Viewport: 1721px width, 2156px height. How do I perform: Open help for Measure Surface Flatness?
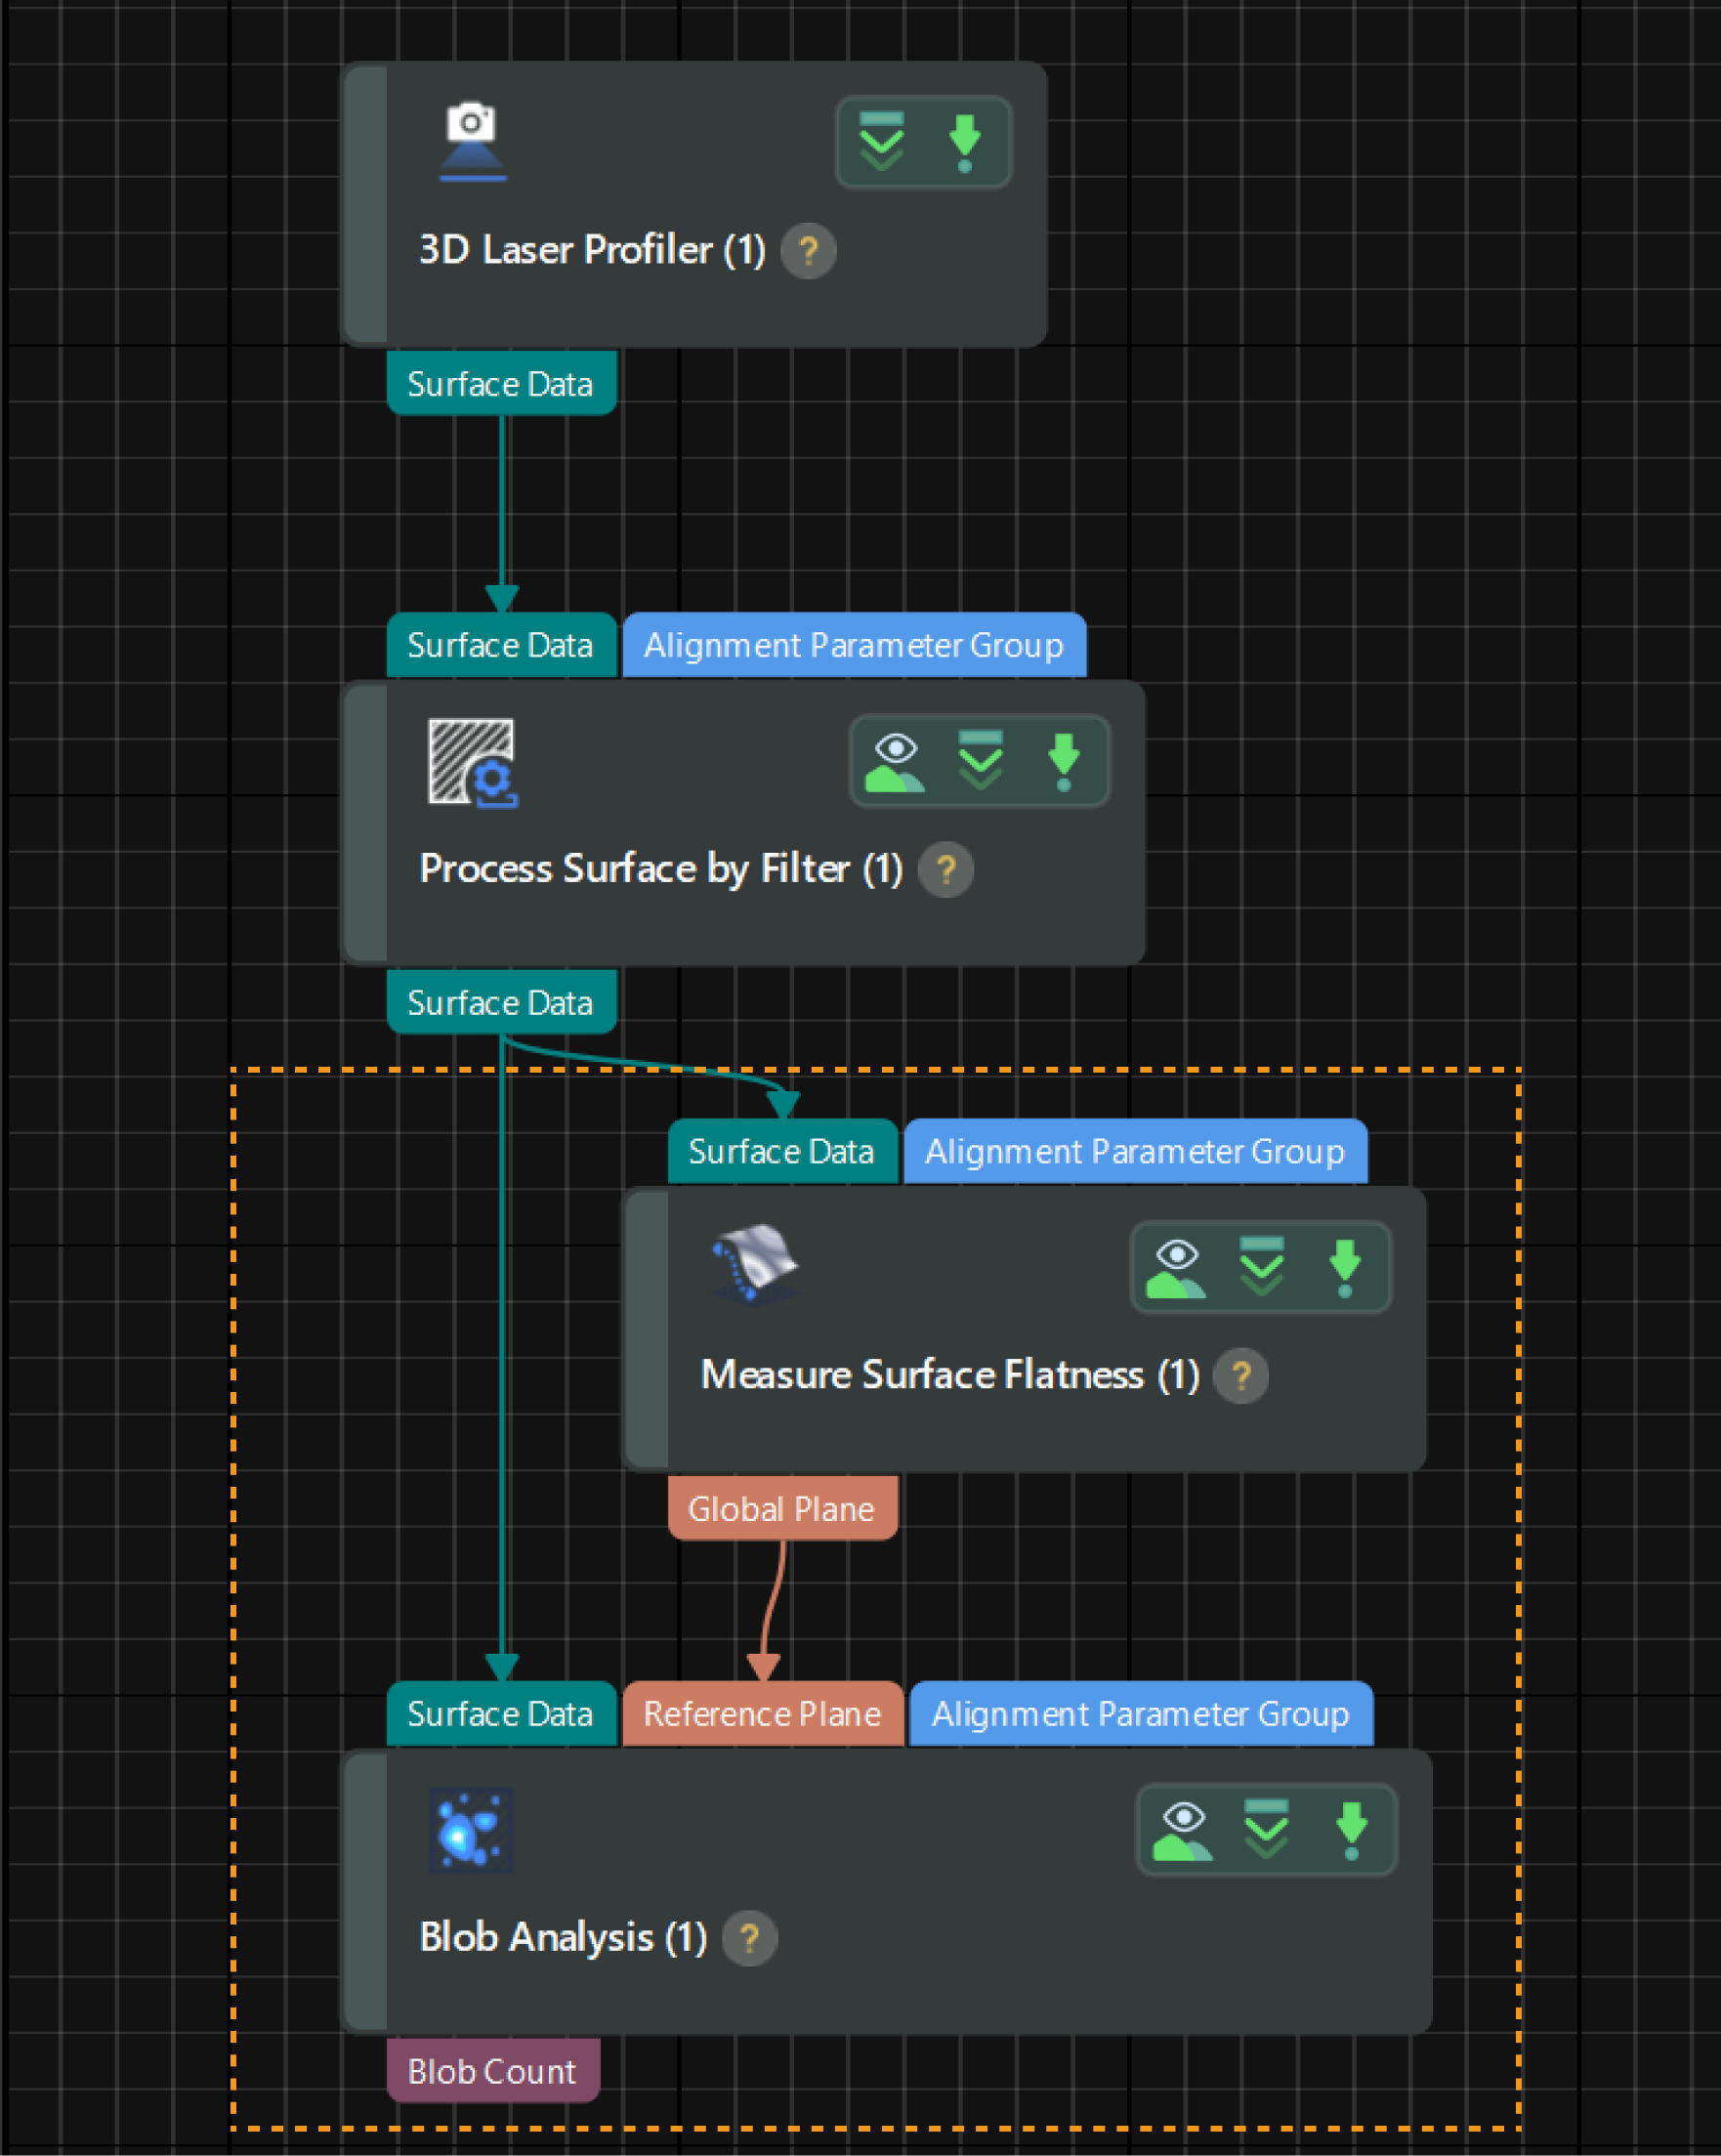pos(1240,1376)
